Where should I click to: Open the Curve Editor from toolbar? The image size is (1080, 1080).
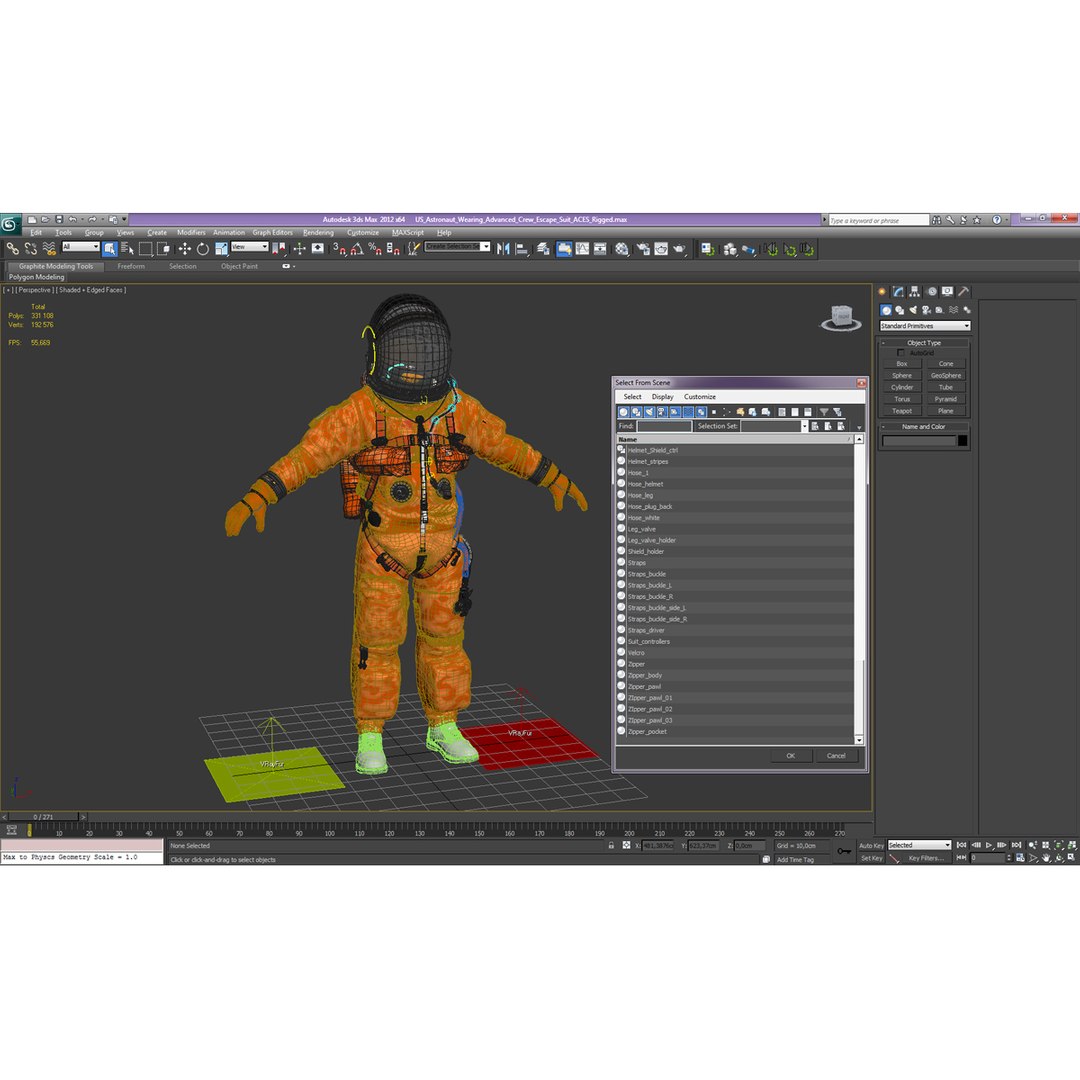[582, 249]
